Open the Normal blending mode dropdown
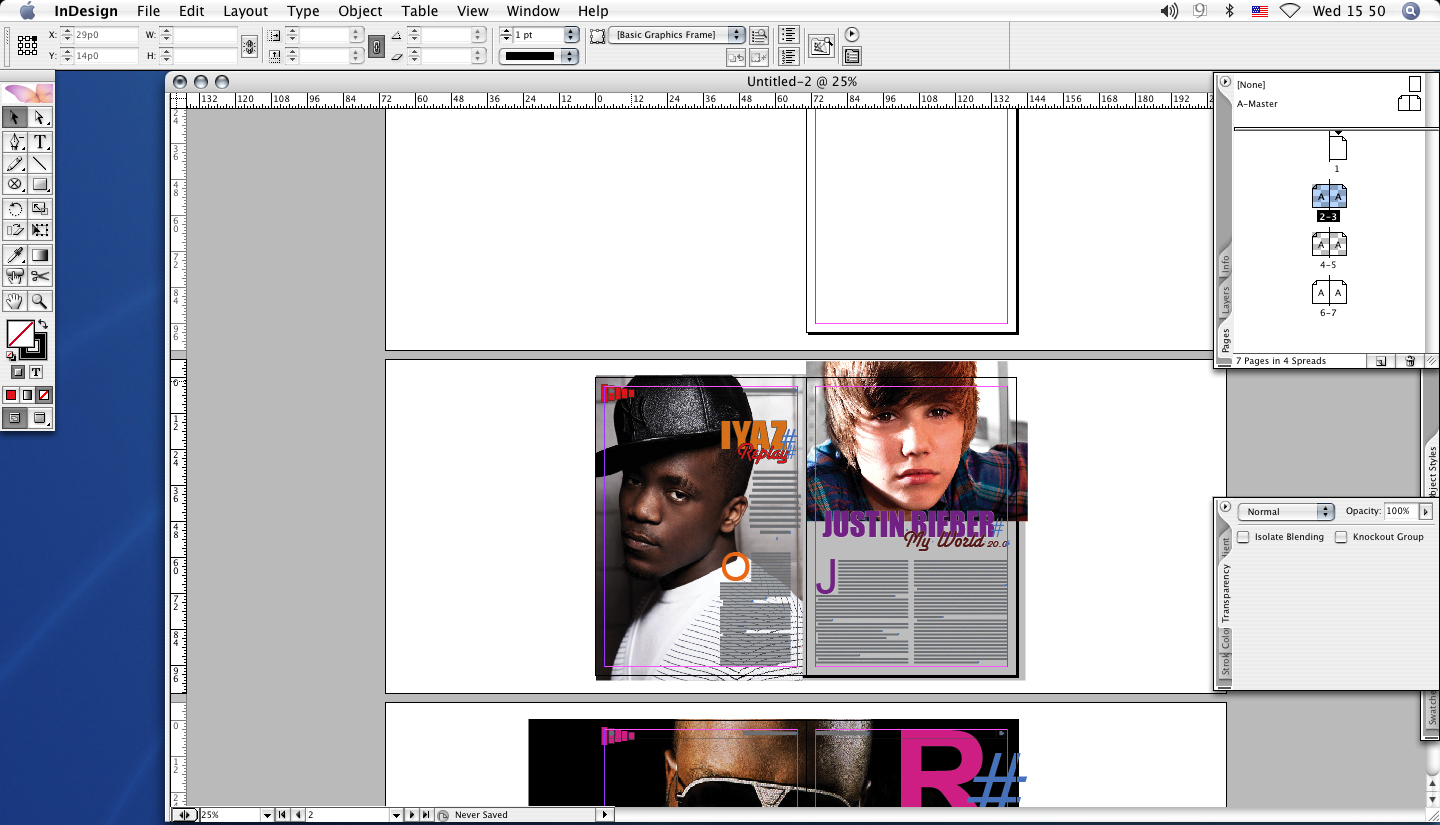This screenshot has width=1440, height=825. pyautogui.click(x=1285, y=511)
